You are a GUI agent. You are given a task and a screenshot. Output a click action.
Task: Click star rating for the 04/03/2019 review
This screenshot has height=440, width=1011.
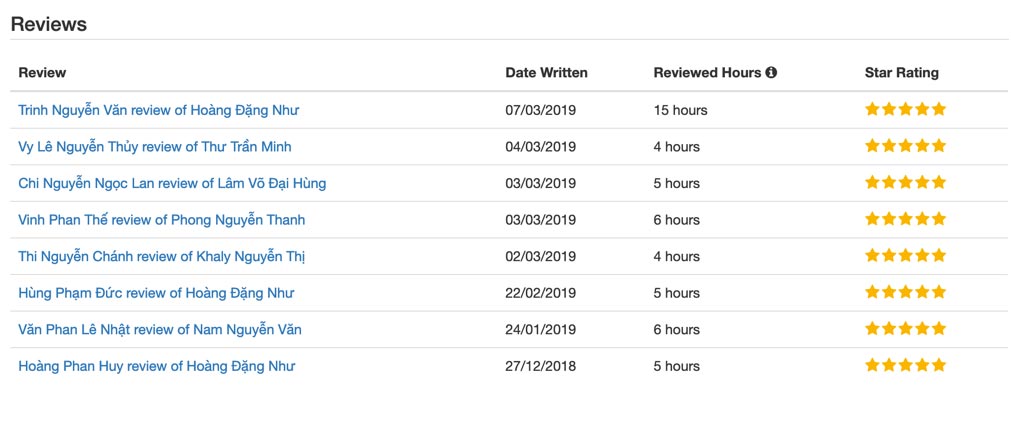905,146
